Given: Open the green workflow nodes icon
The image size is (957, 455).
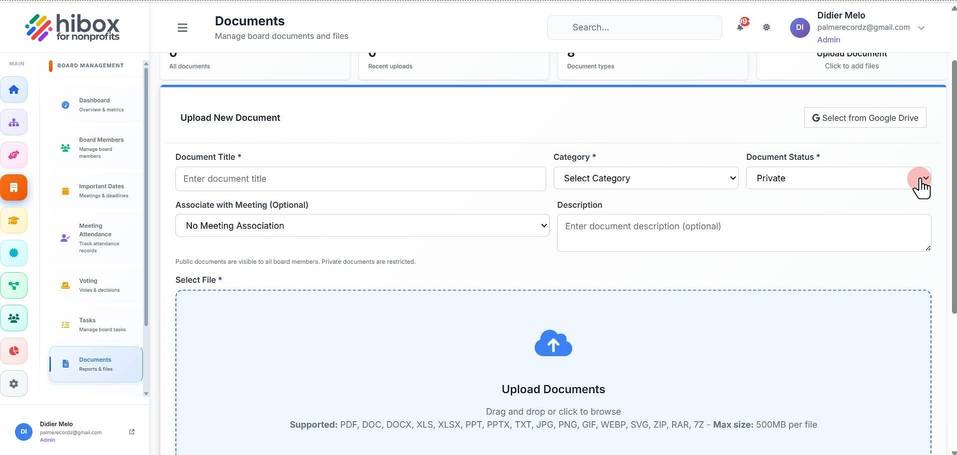Looking at the screenshot, I should (13, 285).
